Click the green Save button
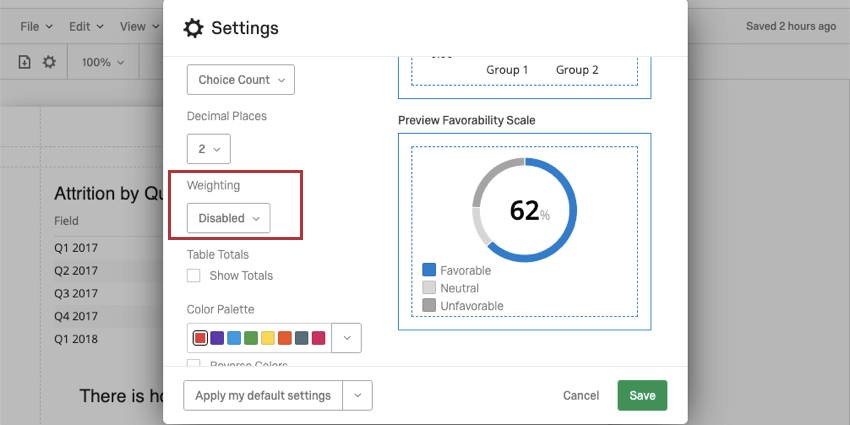The width and height of the screenshot is (850, 425). pyautogui.click(x=642, y=395)
